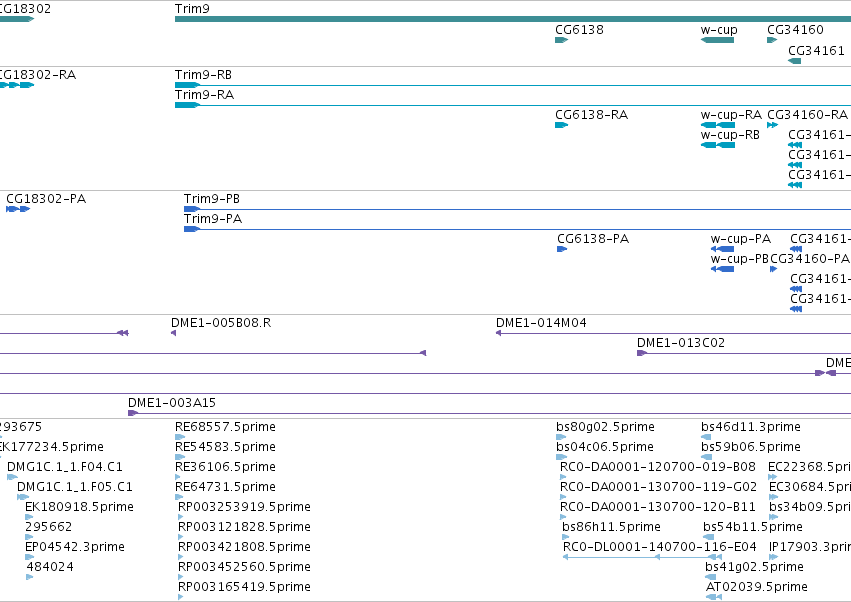Click the RE54583.5prime EST label
The height and width of the screenshot is (602, 851).
pos(225,447)
